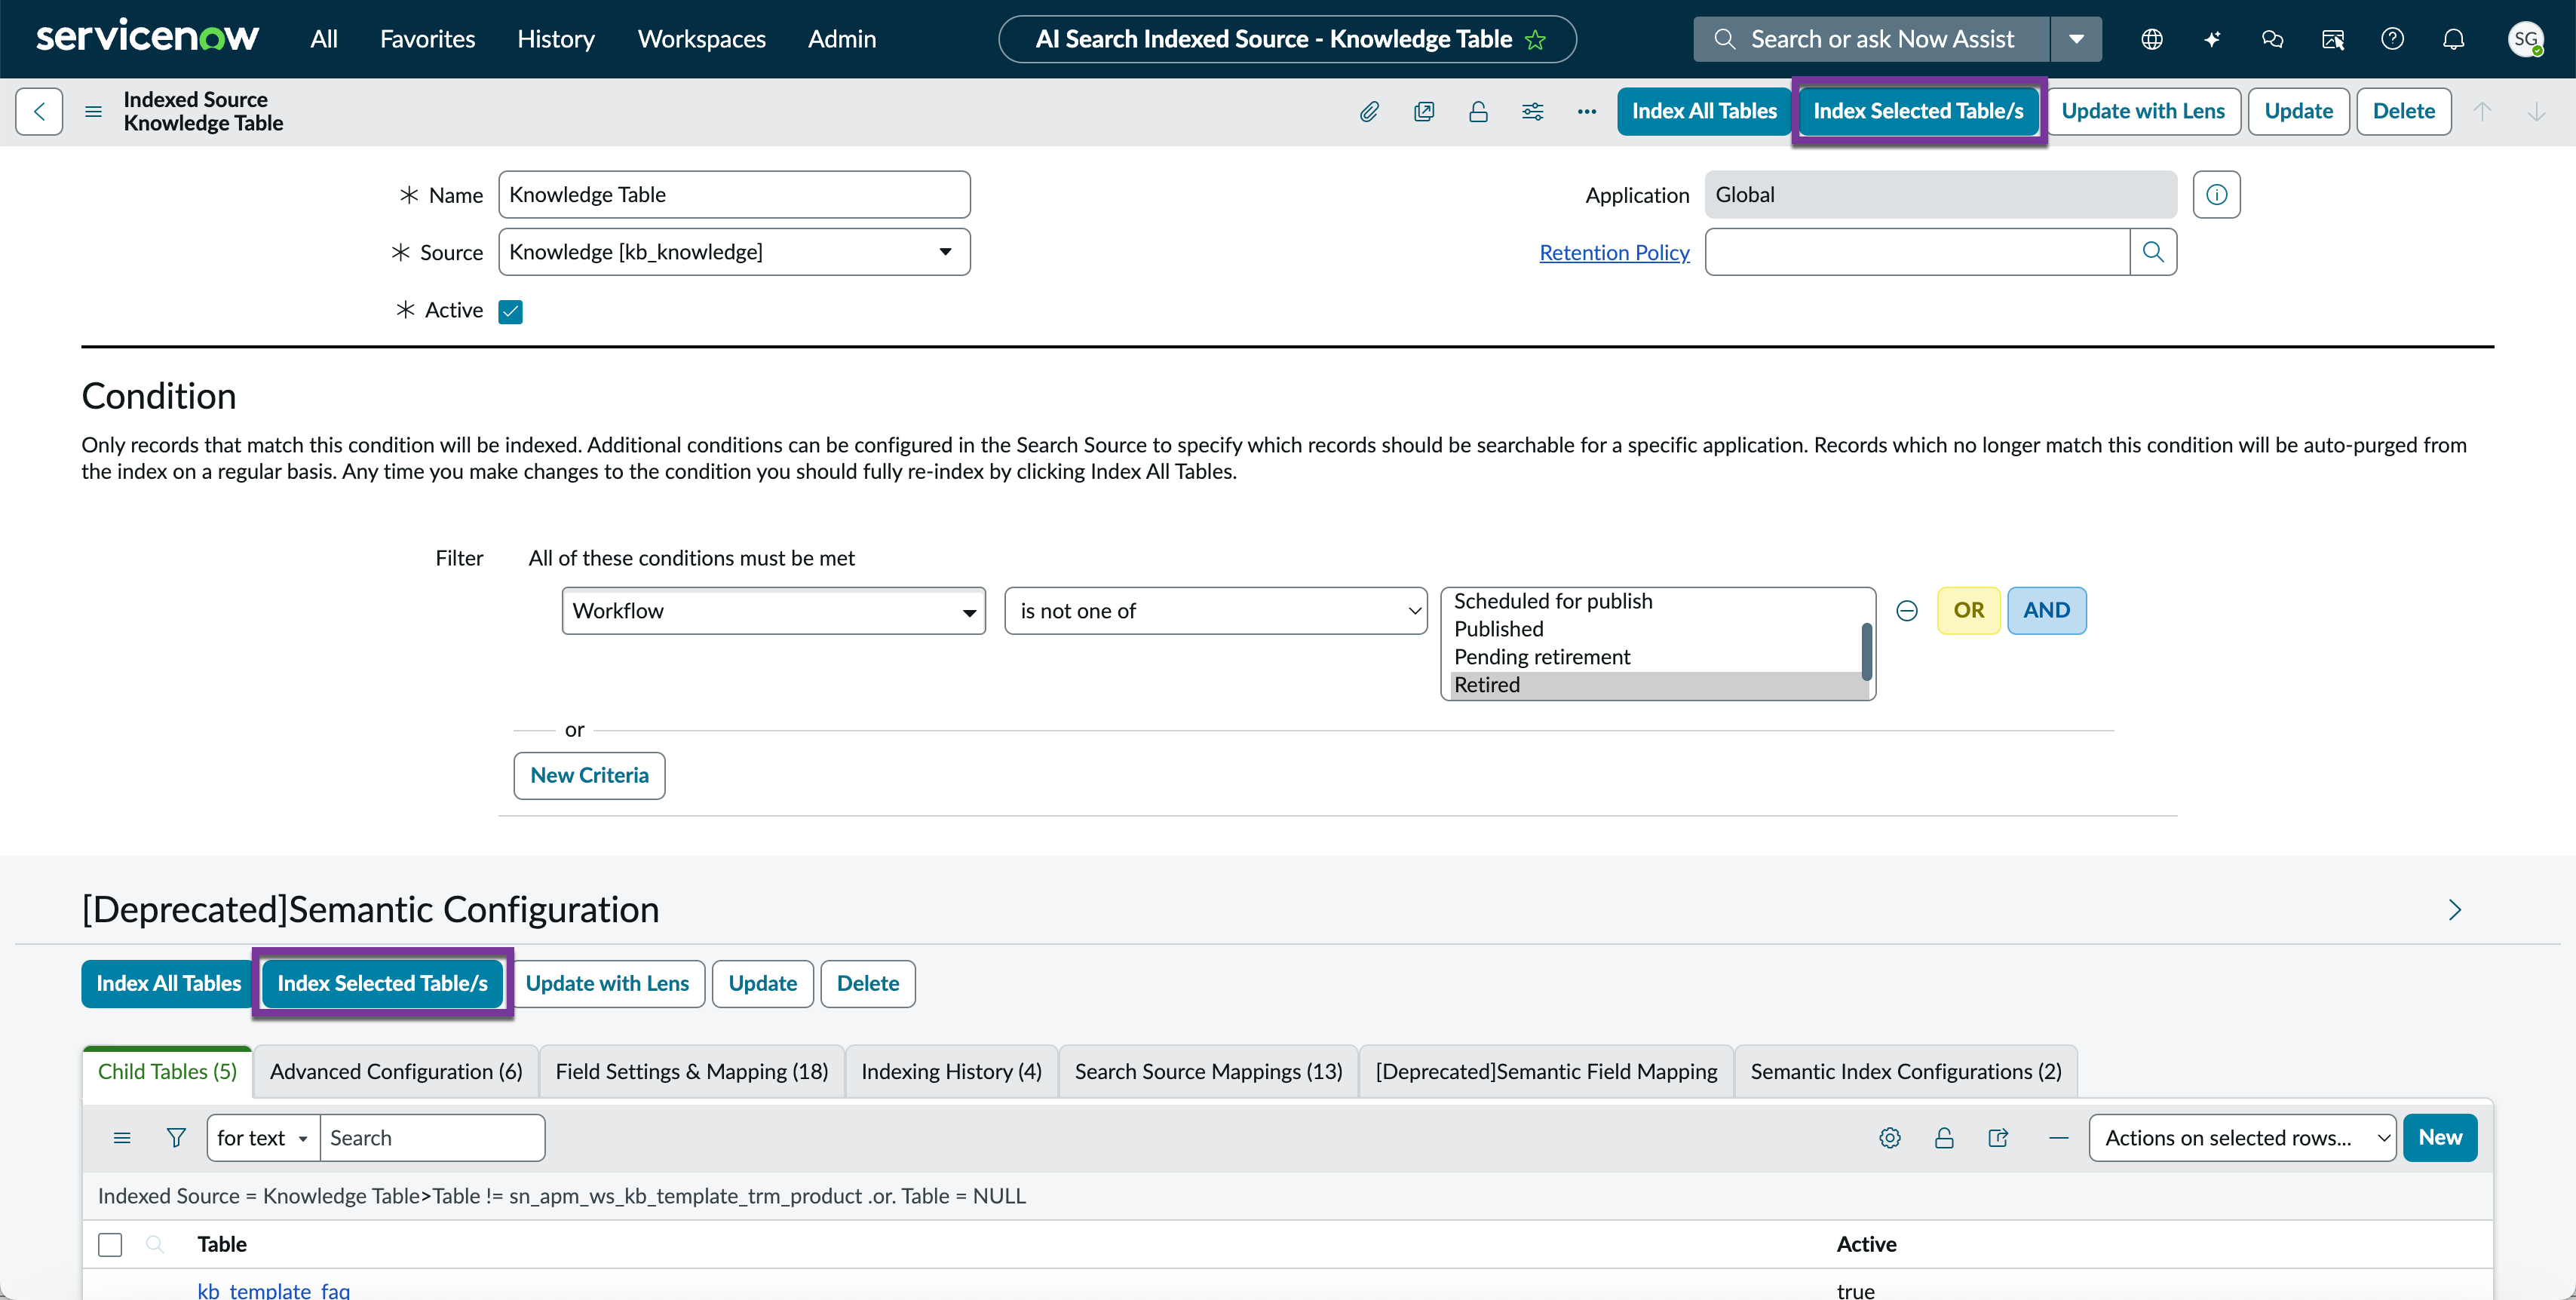2576x1300 pixels.
Task: Open the Retention Policy link
Action: pyautogui.click(x=1614, y=253)
